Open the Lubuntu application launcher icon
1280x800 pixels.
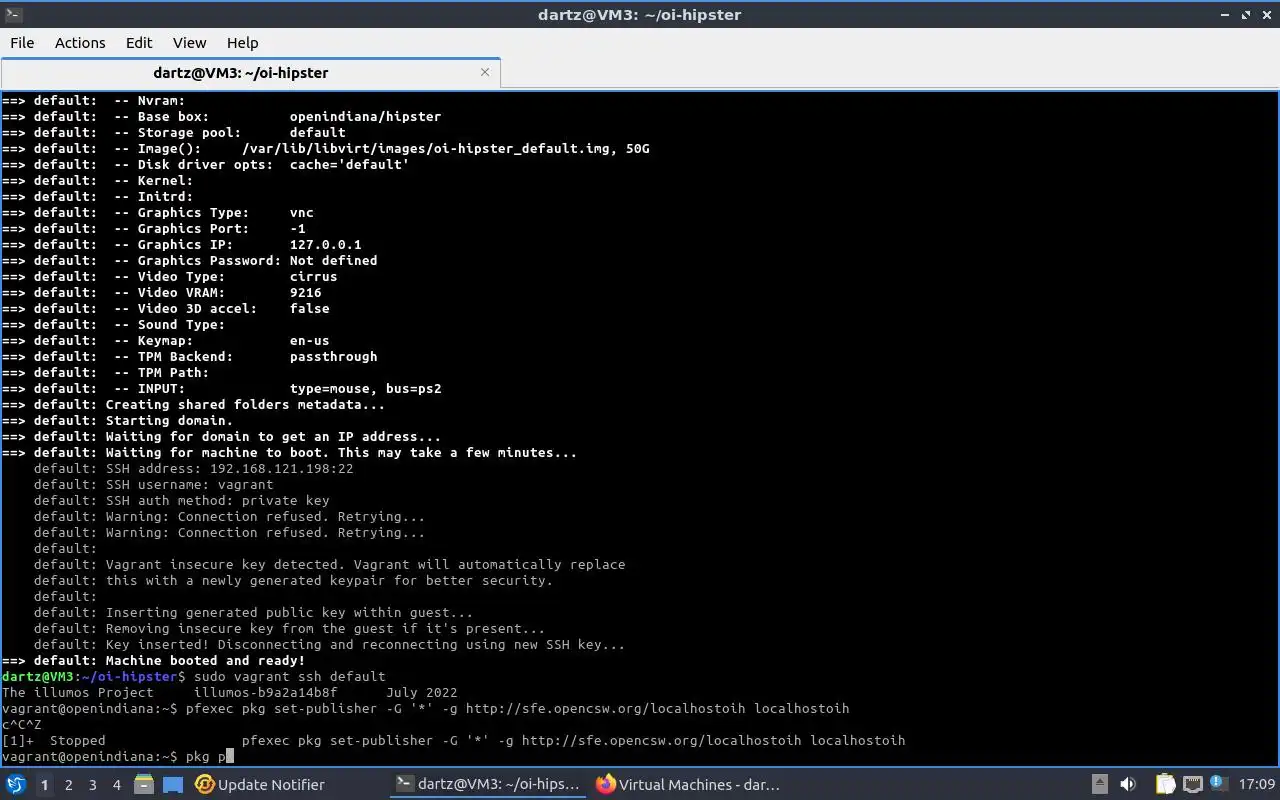(x=15, y=785)
